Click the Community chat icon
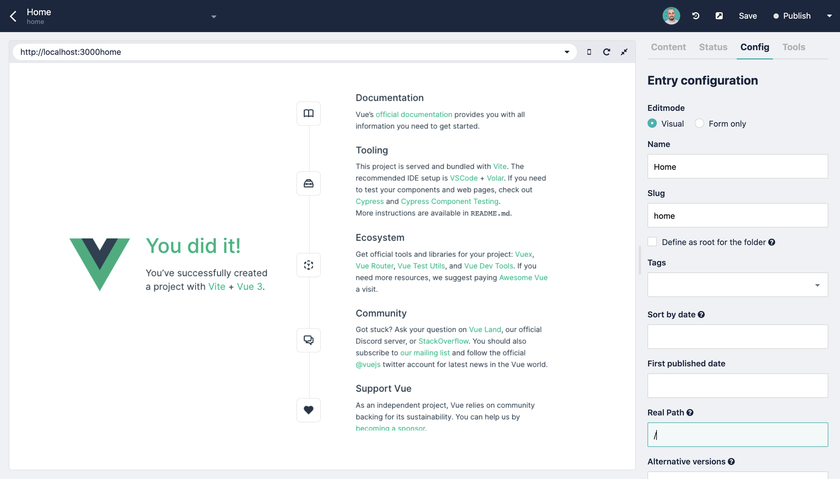This screenshot has height=479, width=840. (x=309, y=340)
